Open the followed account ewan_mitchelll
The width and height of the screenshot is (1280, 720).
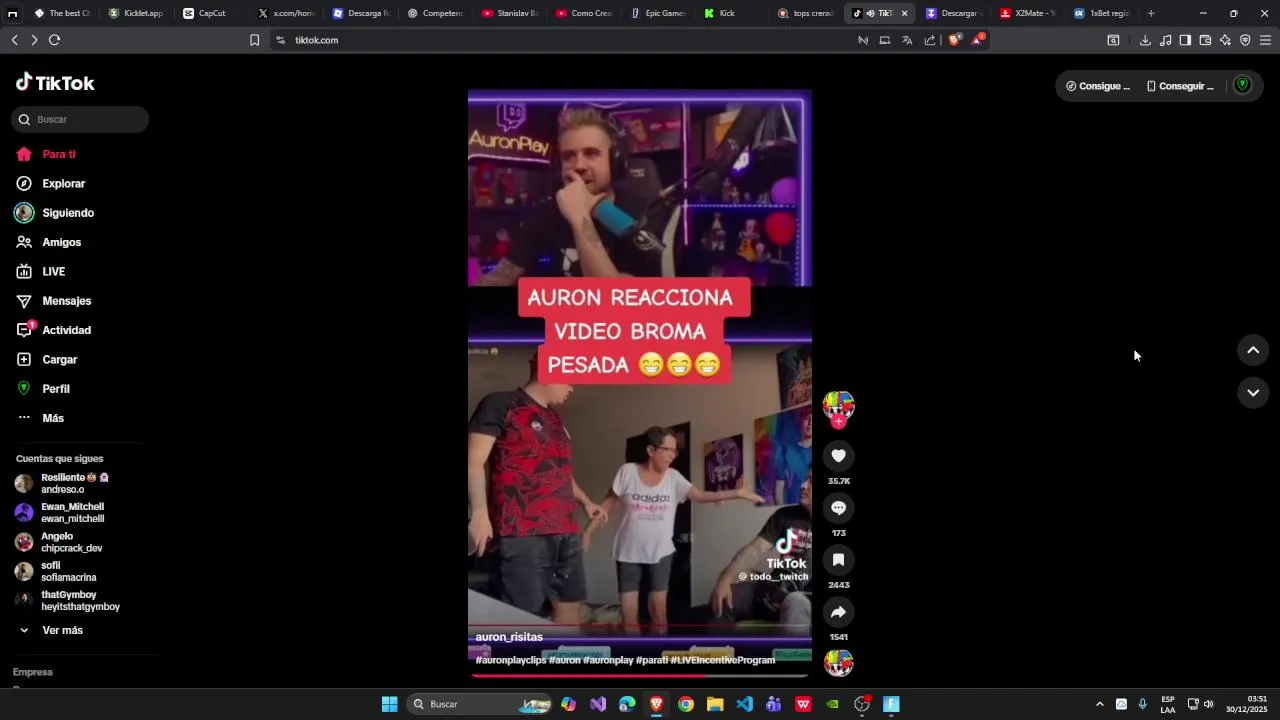(60, 513)
